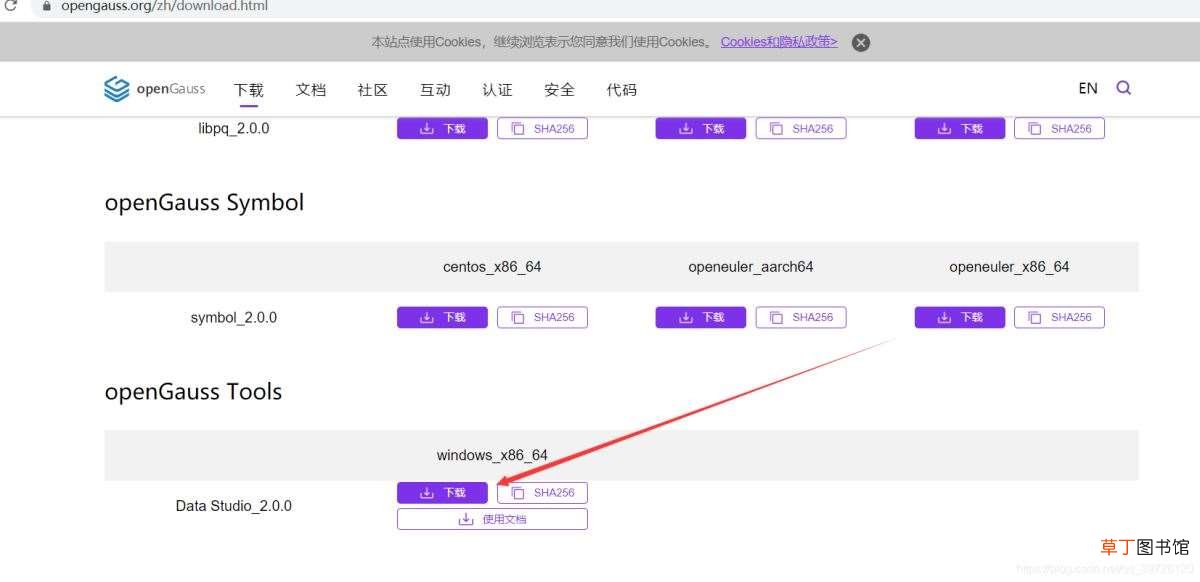Screen dimensions: 1200x582
Task: Download Data Studio_2.0.0 for windows_x86_64
Action: (x=442, y=493)
